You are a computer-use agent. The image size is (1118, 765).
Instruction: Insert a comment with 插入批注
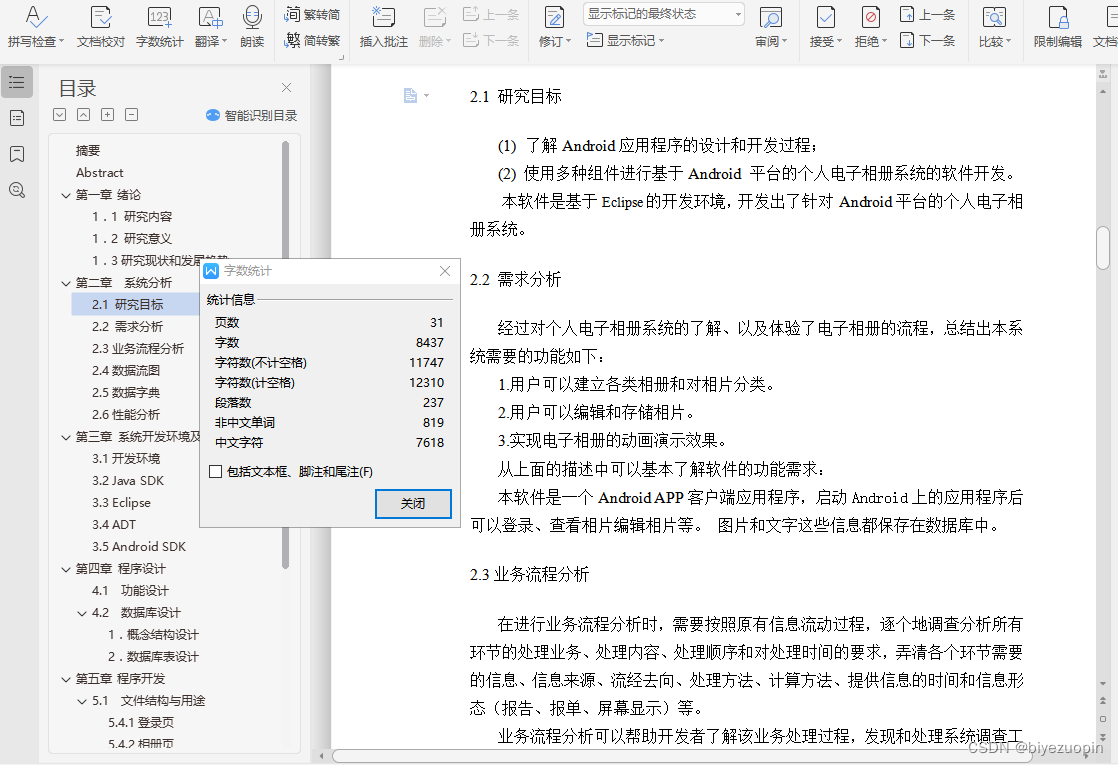(384, 26)
